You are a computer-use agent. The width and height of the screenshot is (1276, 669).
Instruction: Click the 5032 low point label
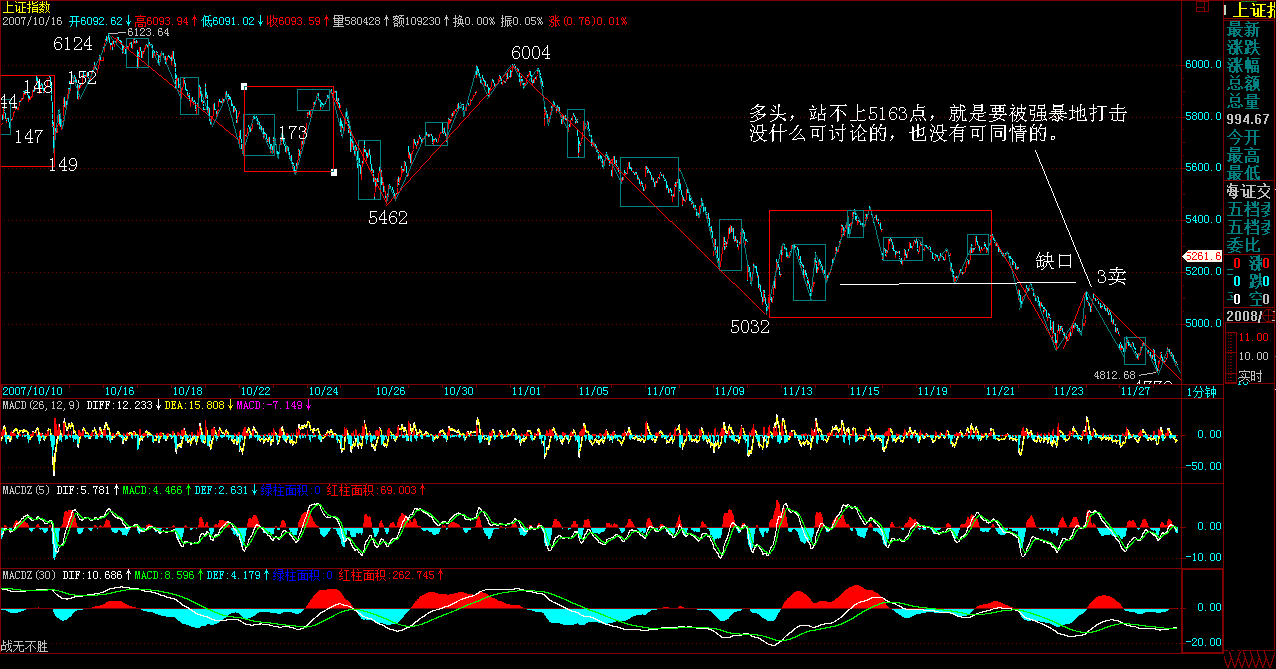[750, 327]
